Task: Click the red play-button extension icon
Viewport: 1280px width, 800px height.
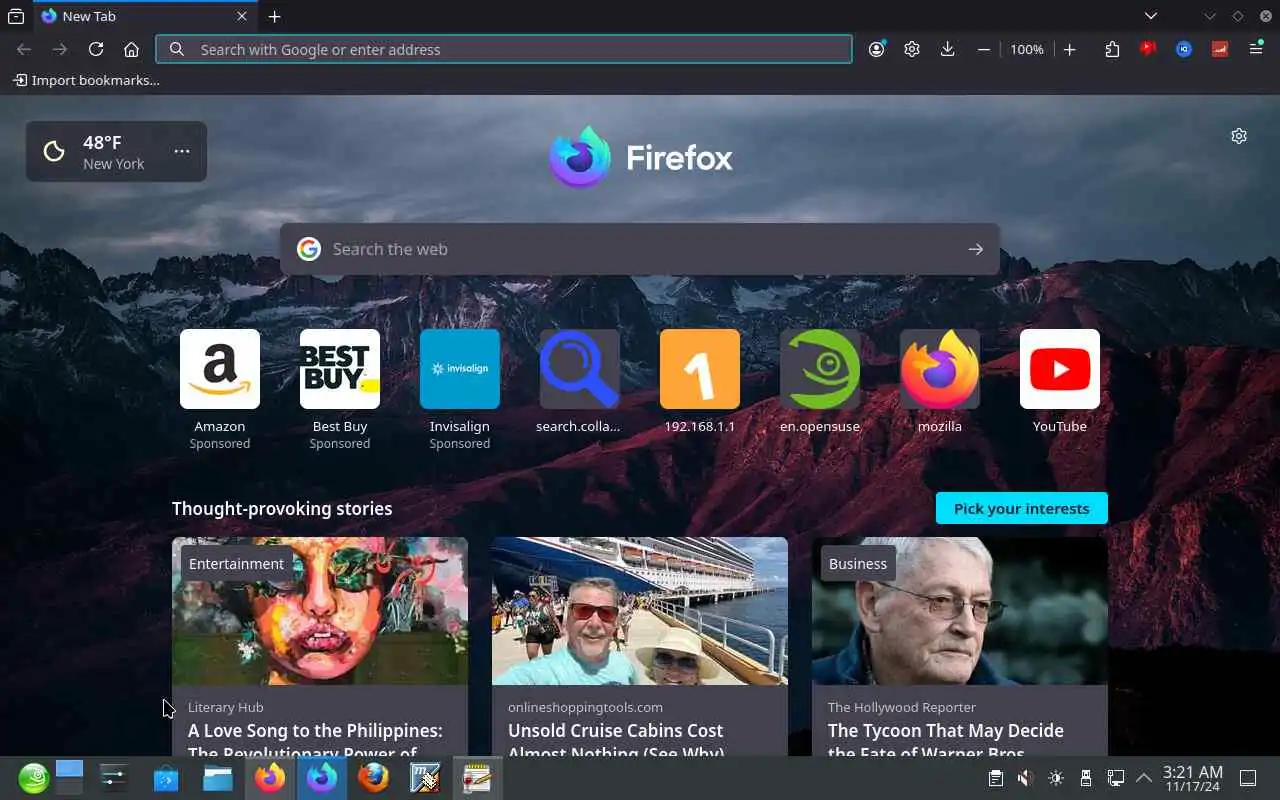Action: point(1148,48)
